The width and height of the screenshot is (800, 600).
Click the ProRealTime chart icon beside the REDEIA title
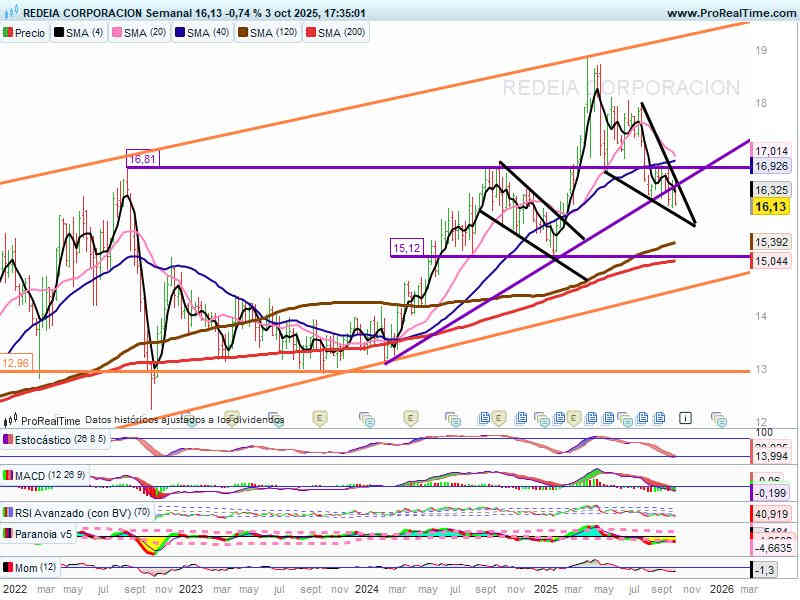(10, 14)
